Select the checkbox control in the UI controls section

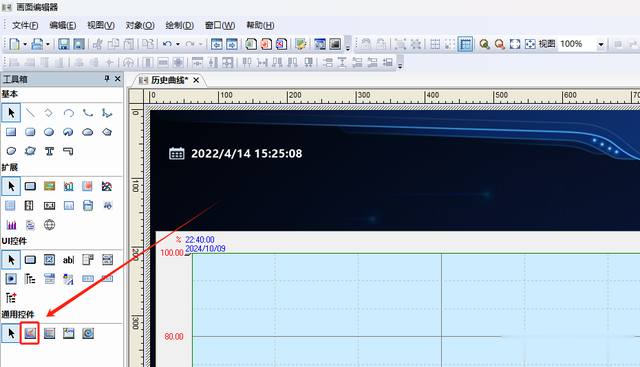pos(49,260)
